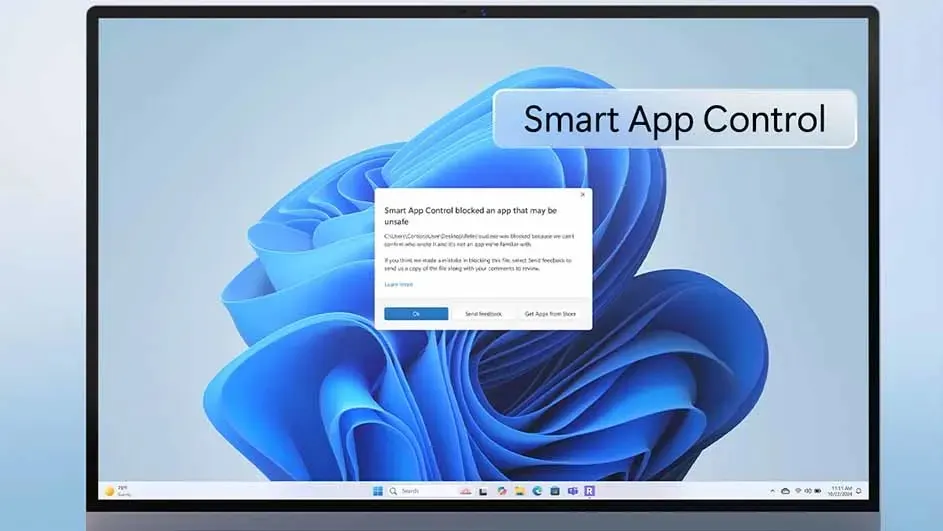Follow the Learn more link
Image resolution: width=943 pixels, height=531 pixels.
pos(398,284)
